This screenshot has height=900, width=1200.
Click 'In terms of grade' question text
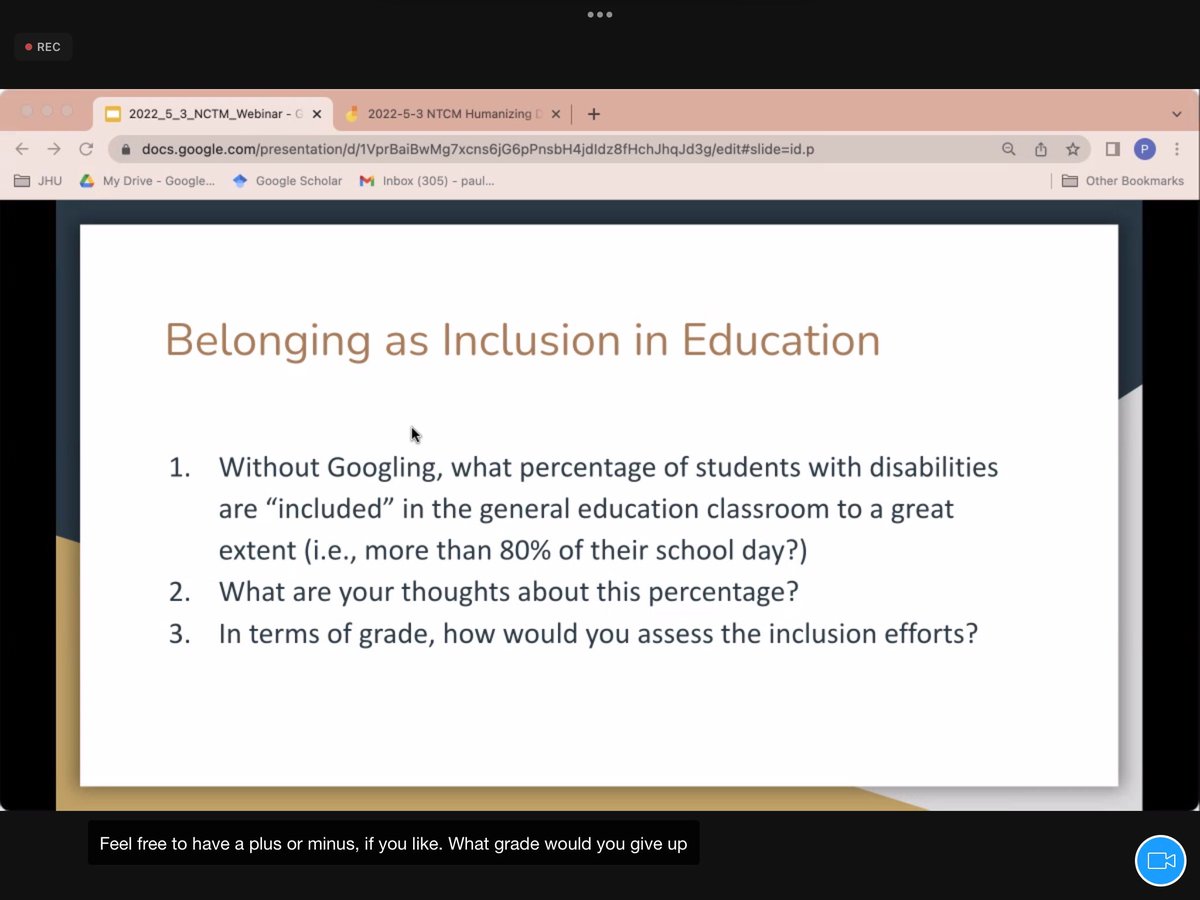click(598, 634)
